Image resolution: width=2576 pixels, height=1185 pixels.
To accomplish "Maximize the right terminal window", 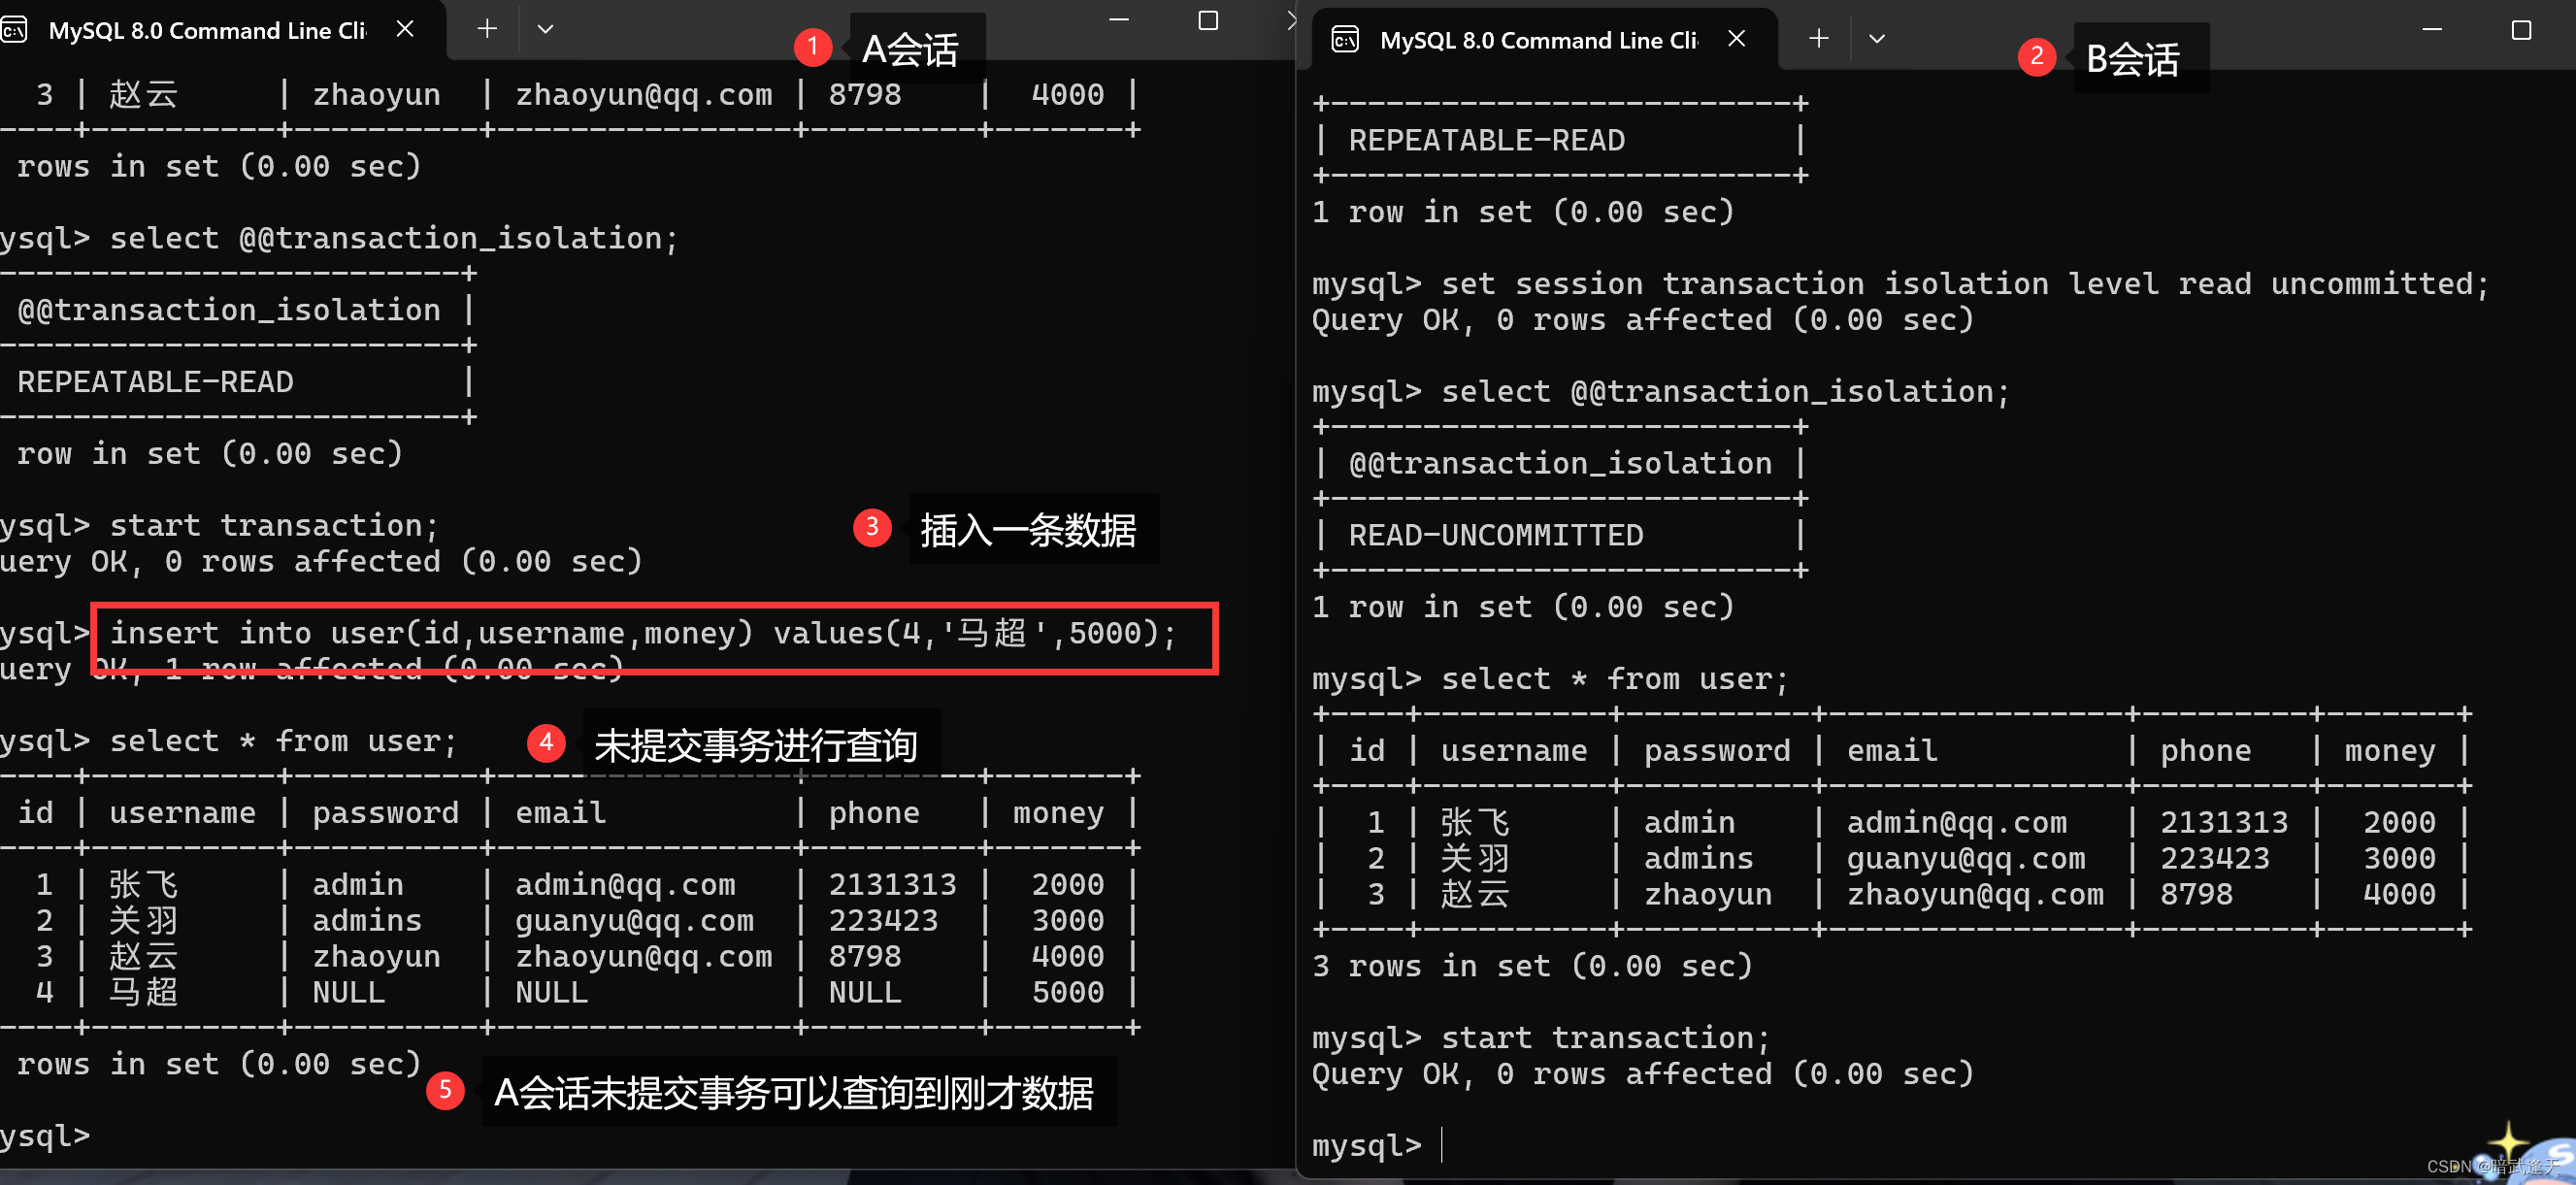I will pos(2521,30).
